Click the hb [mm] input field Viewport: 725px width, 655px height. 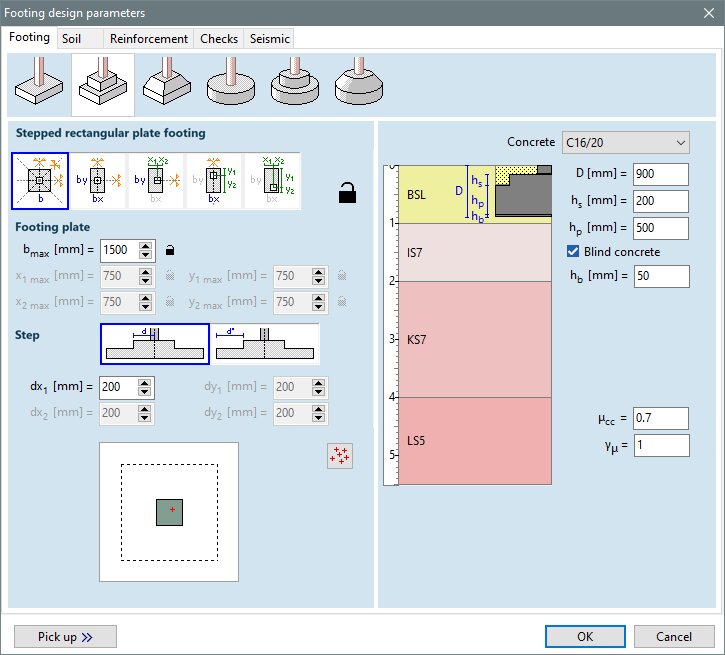tap(661, 276)
